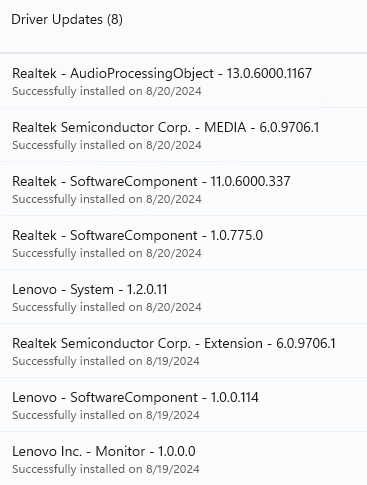Select Realtek AudioProcessingObject 13.0.6000.1167 entry
Viewport: 367px width, 485px height.
tap(183, 81)
